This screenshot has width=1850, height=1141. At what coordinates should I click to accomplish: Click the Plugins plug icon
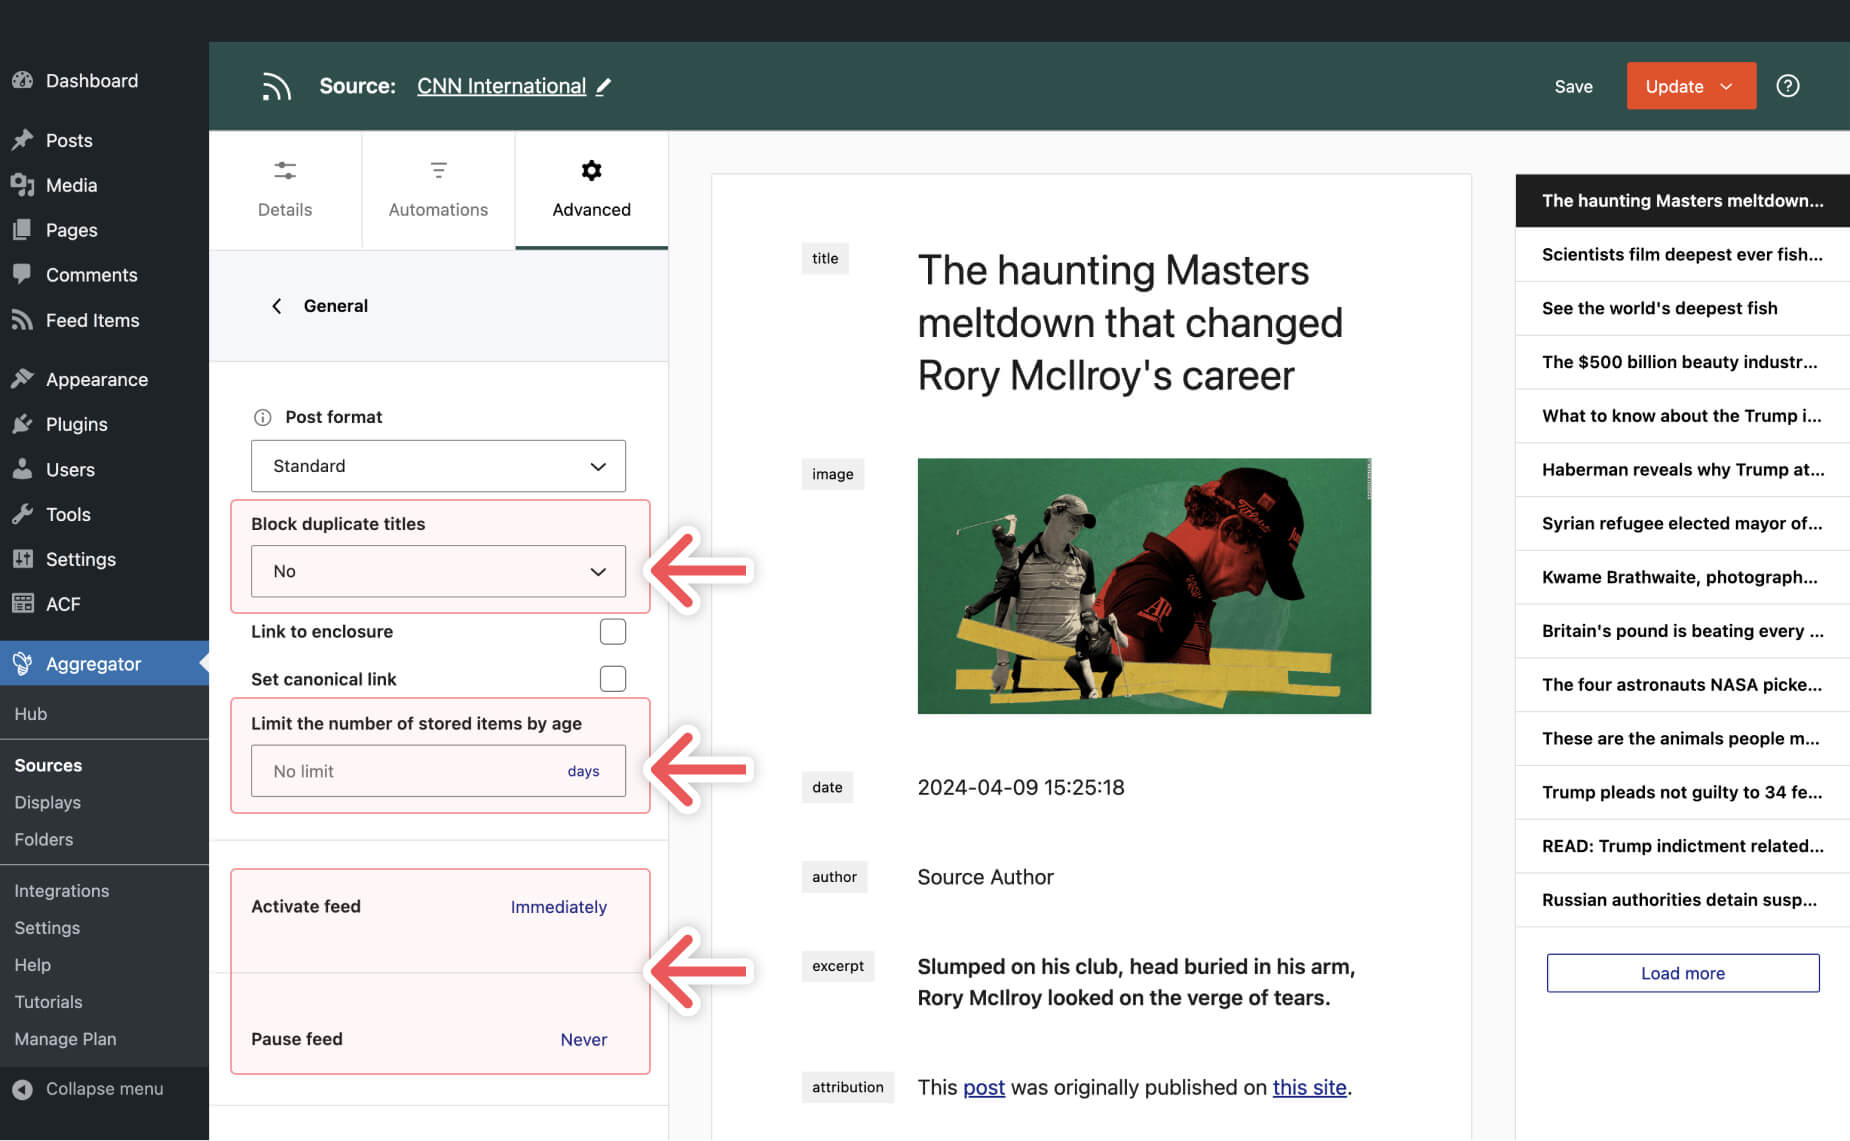(22, 424)
